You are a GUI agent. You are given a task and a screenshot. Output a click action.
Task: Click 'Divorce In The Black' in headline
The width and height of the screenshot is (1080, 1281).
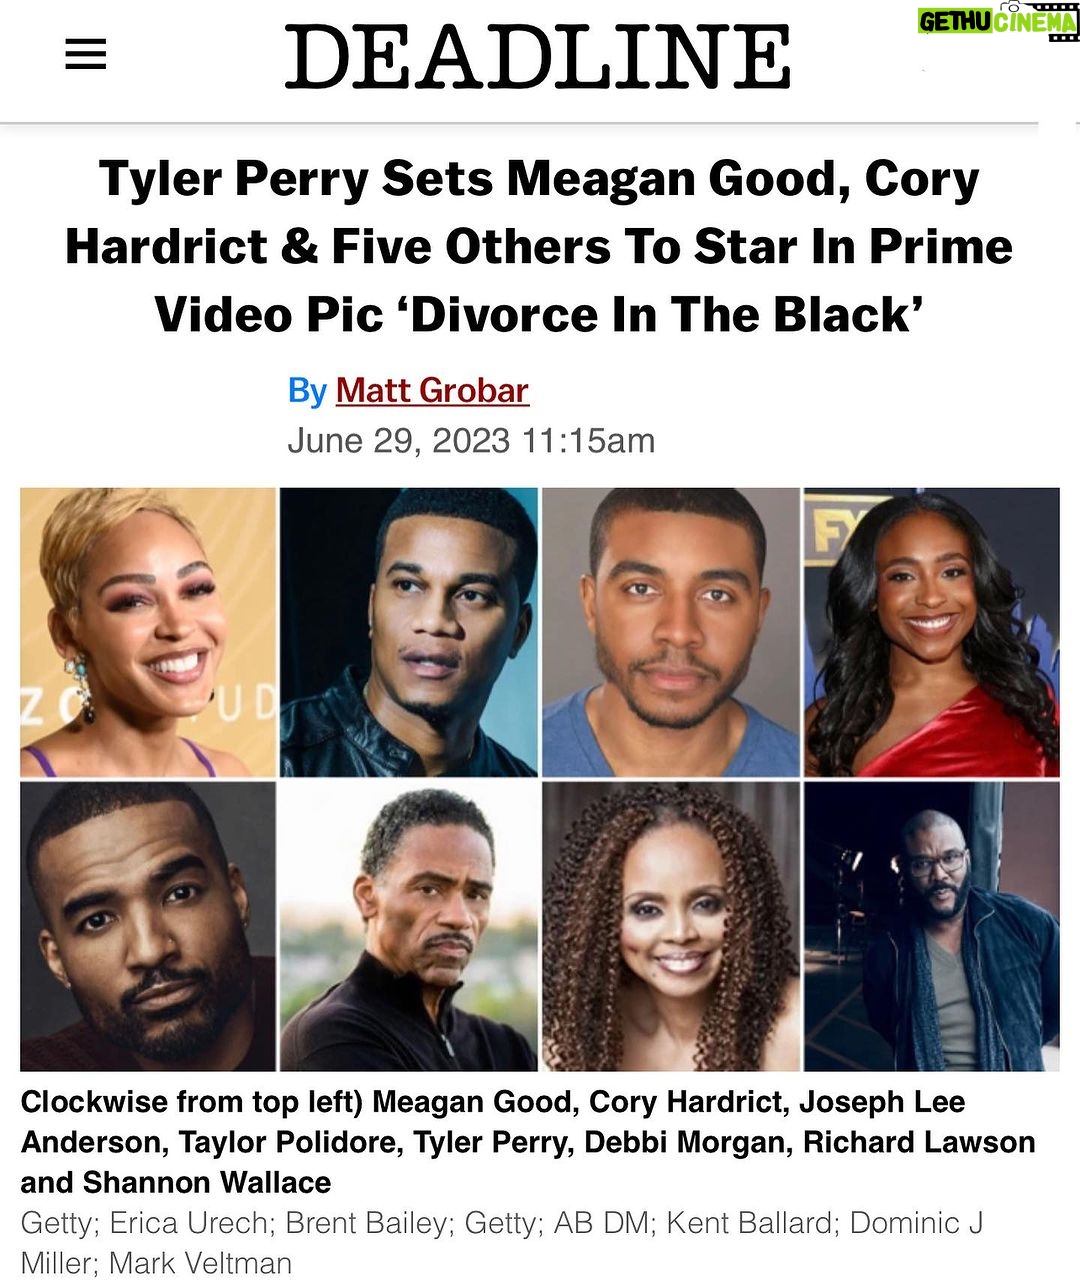[x=665, y=315]
